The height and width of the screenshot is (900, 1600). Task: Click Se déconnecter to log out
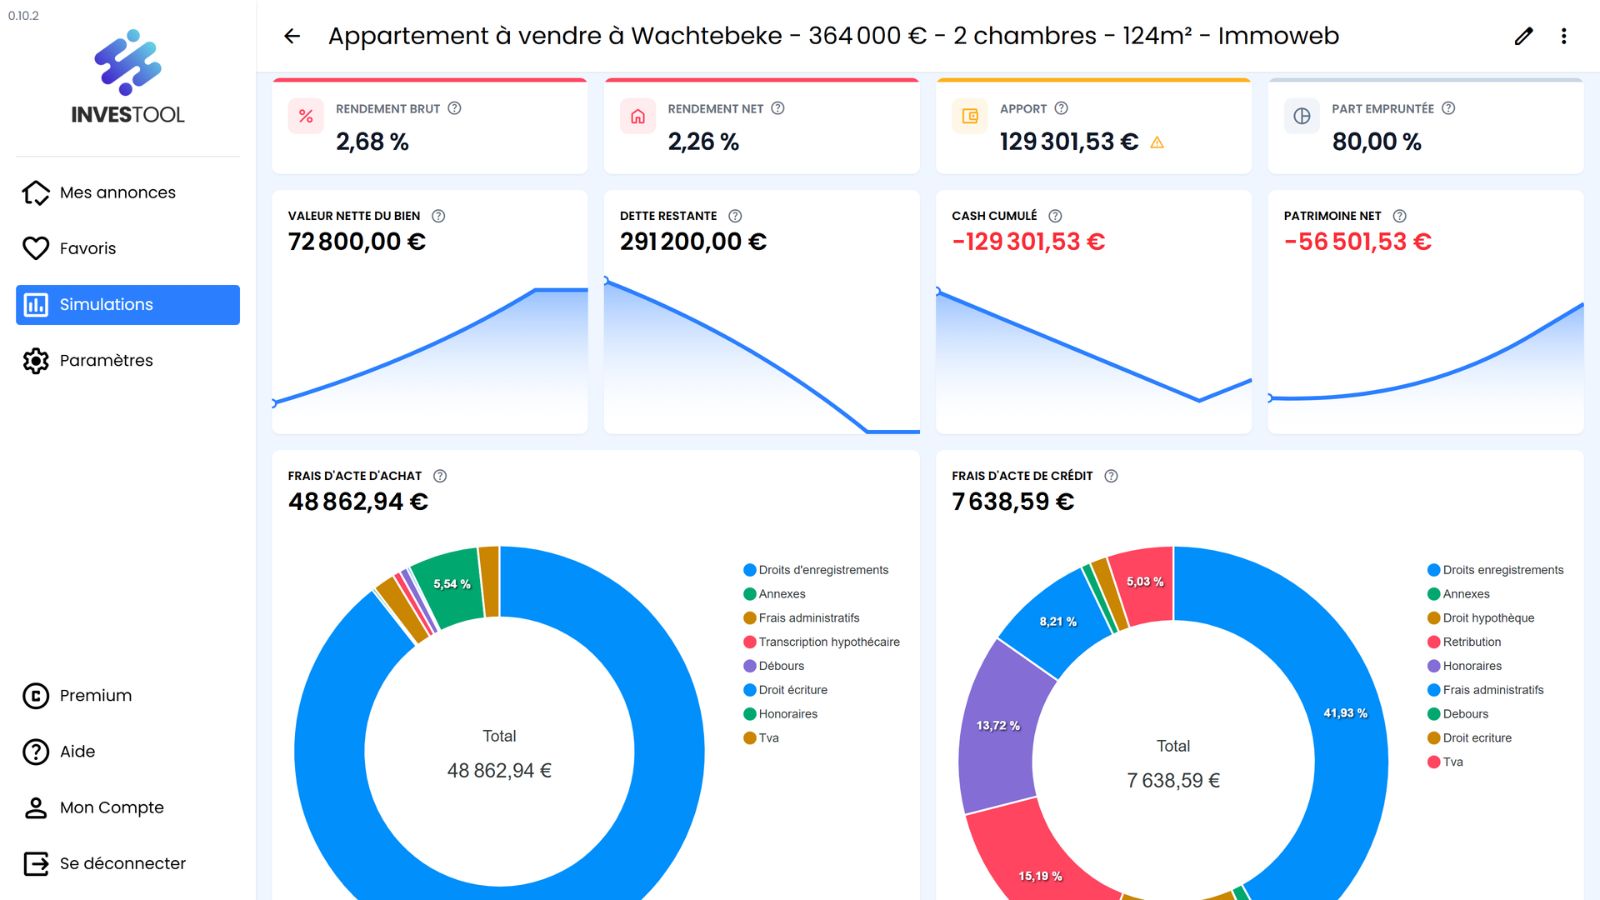(x=128, y=863)
